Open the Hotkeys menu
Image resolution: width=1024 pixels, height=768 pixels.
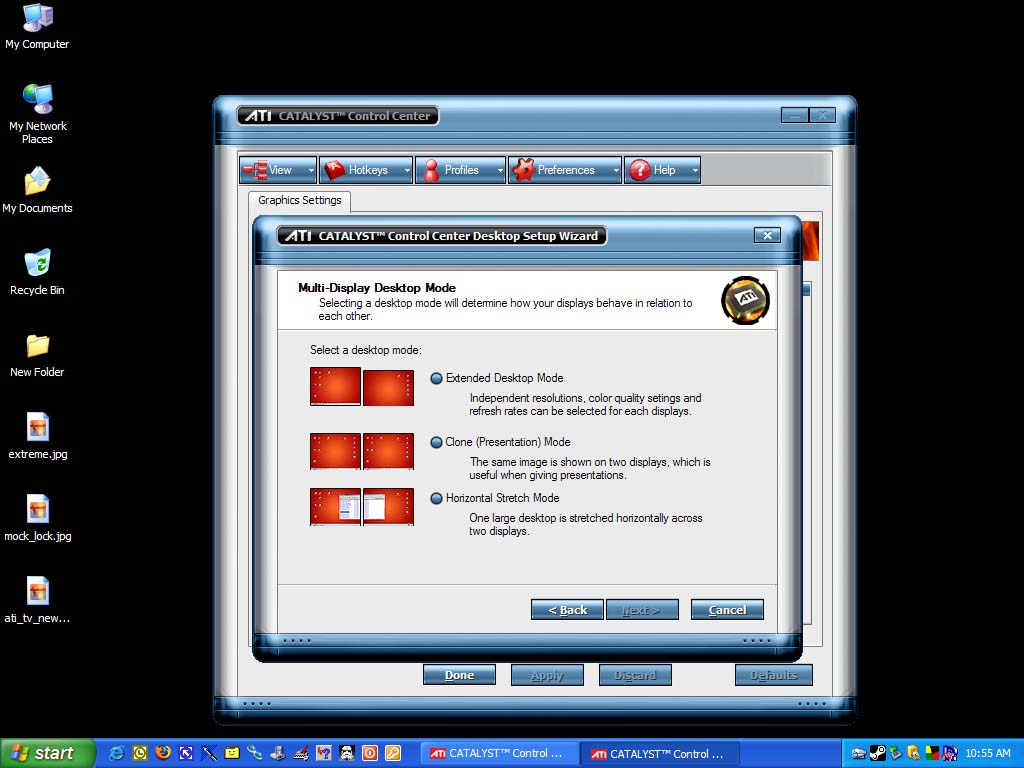click(366, 170)
